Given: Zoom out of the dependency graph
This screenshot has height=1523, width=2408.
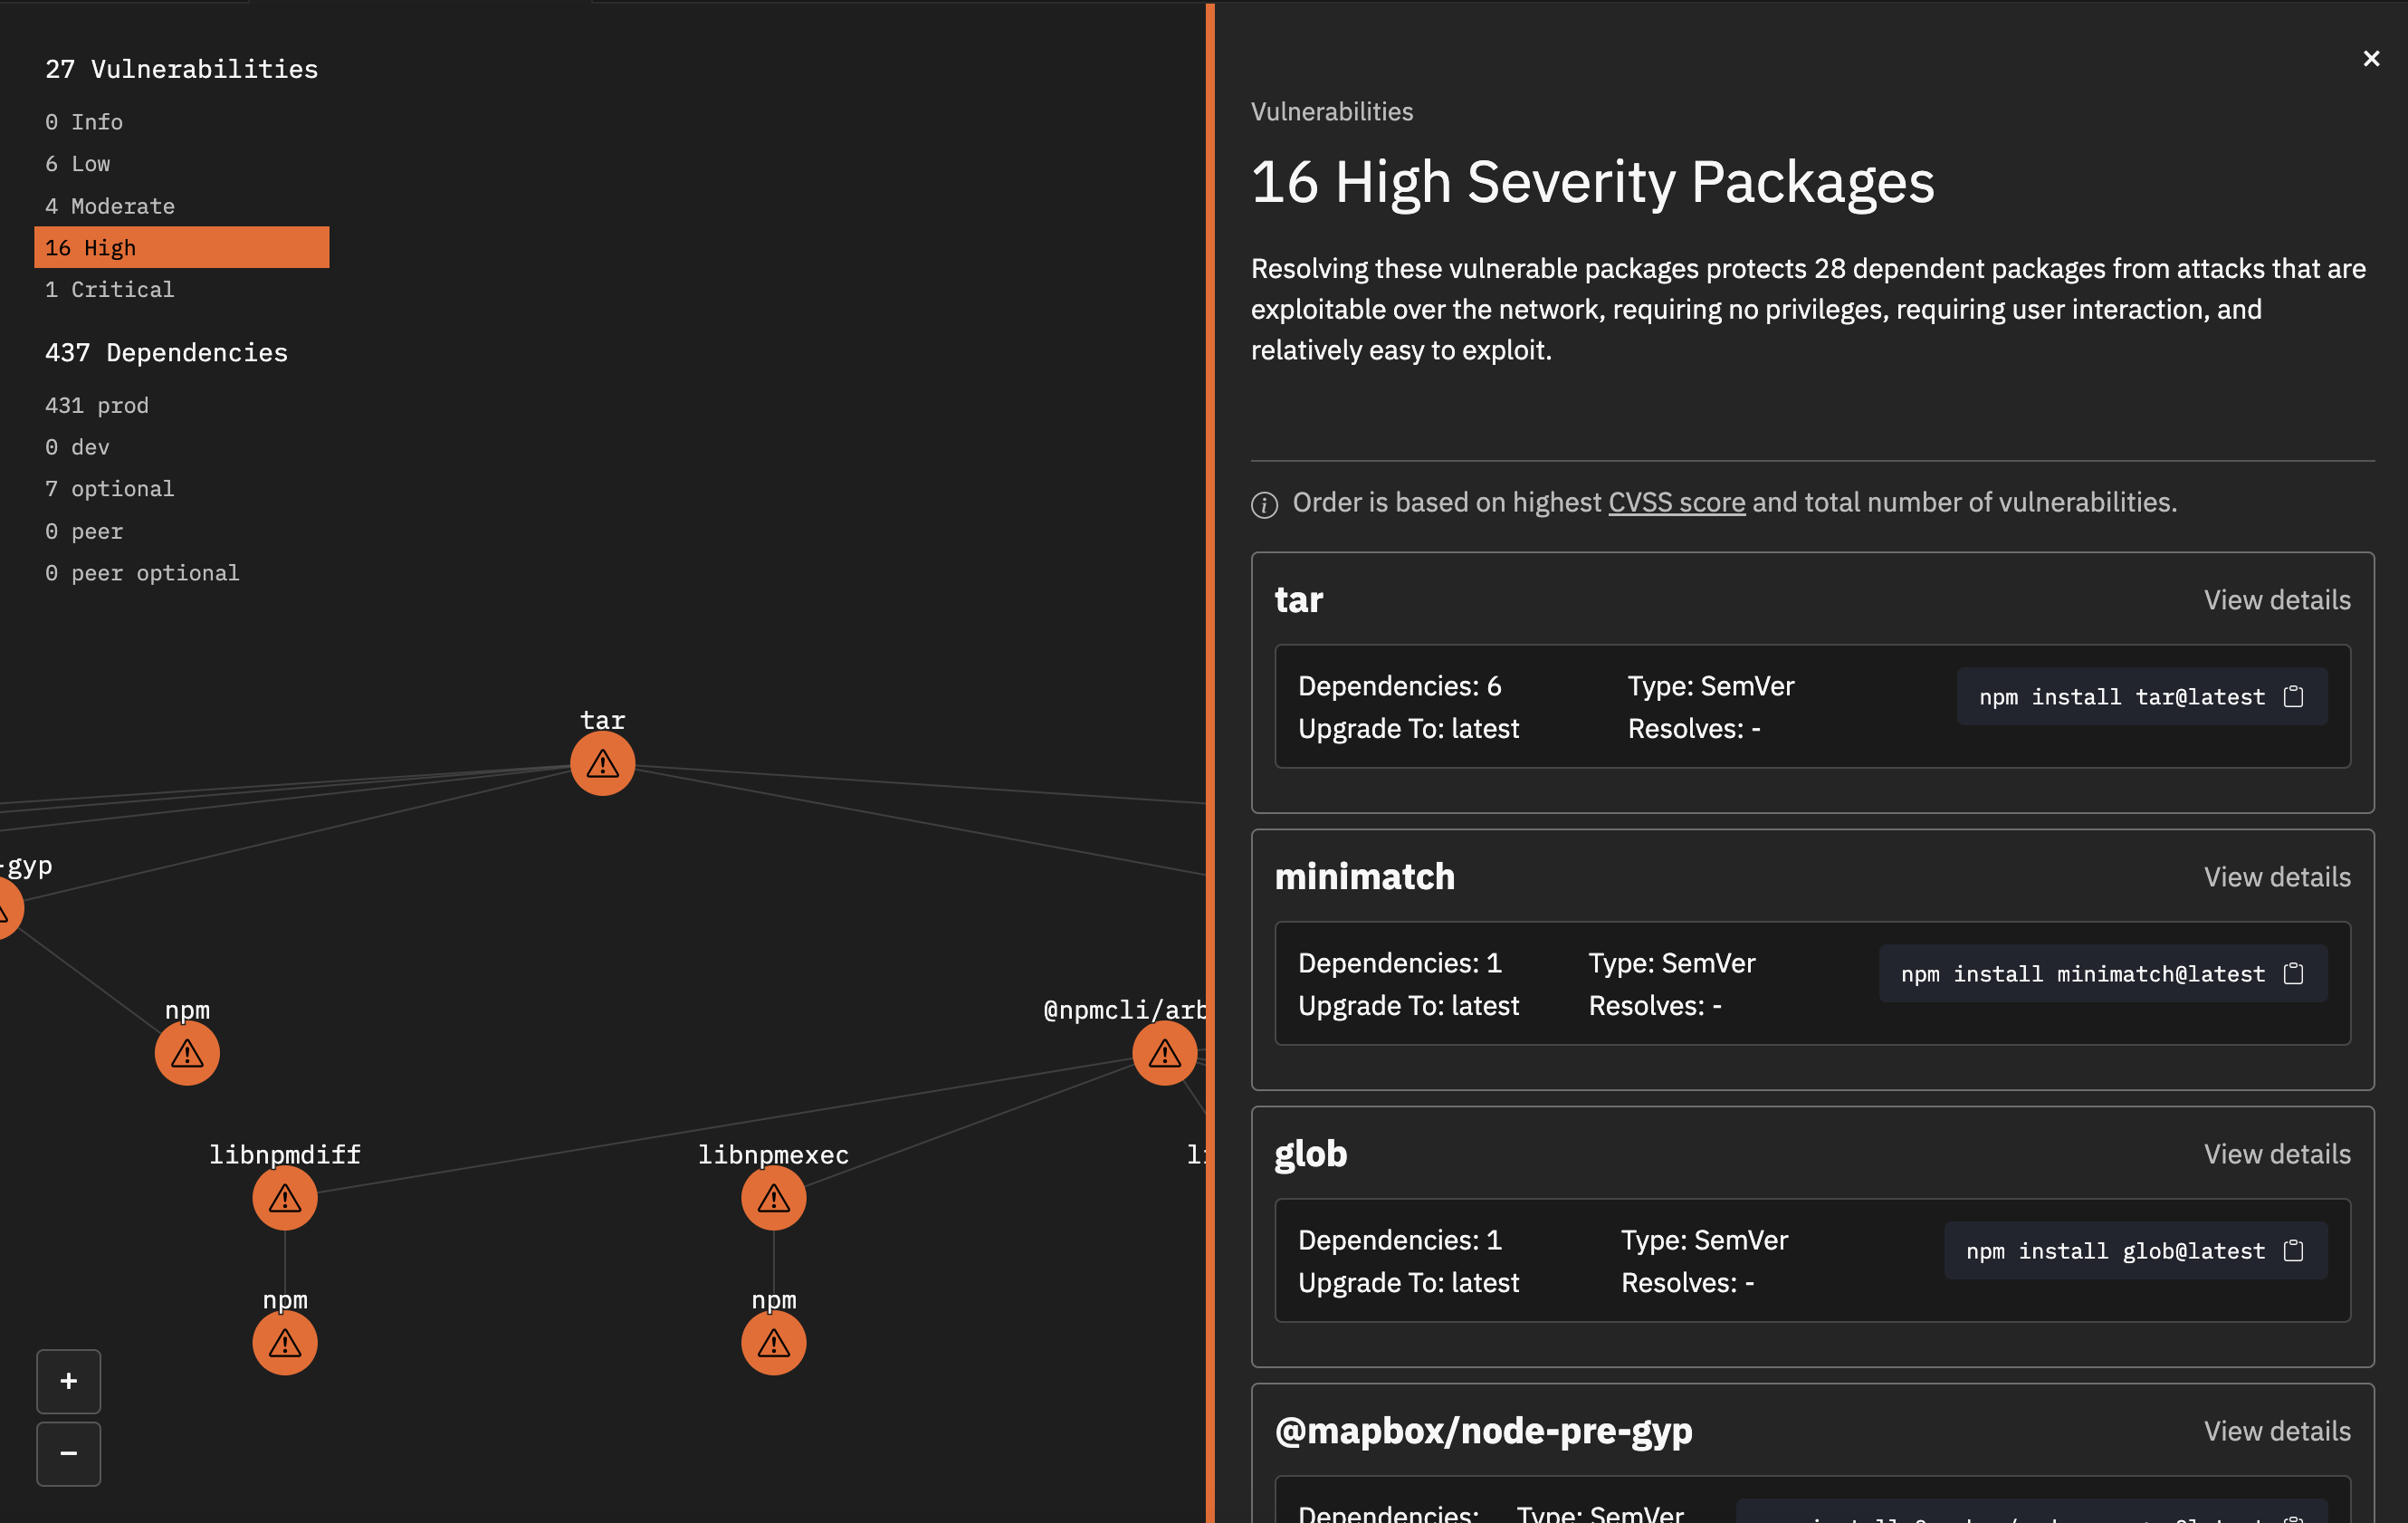Looking at the screenshot, I should pos(68,1453).
